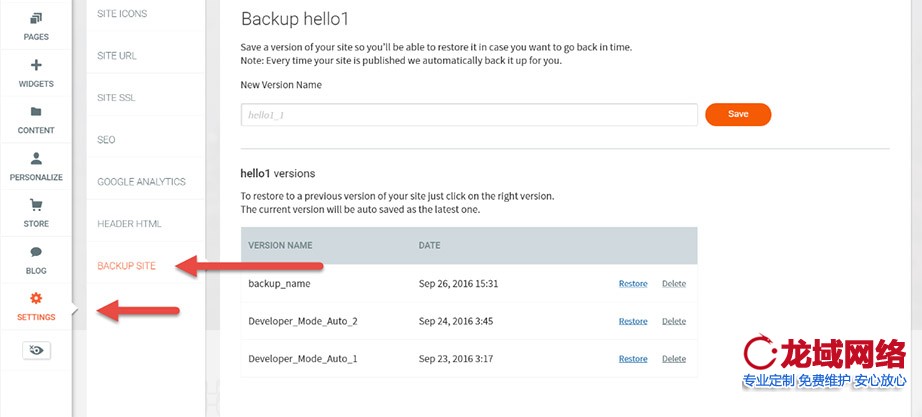Restore the backup_name version

[x=633, y=284]
